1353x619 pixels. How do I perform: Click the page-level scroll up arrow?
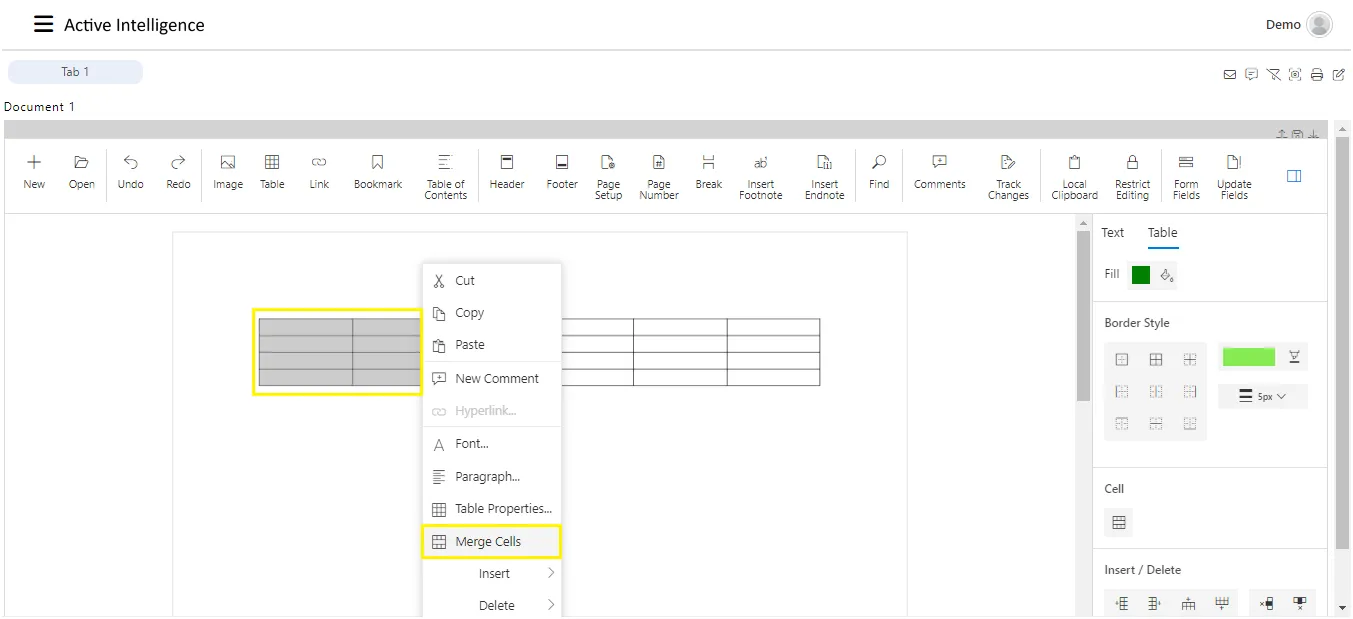click(1343, 128)
